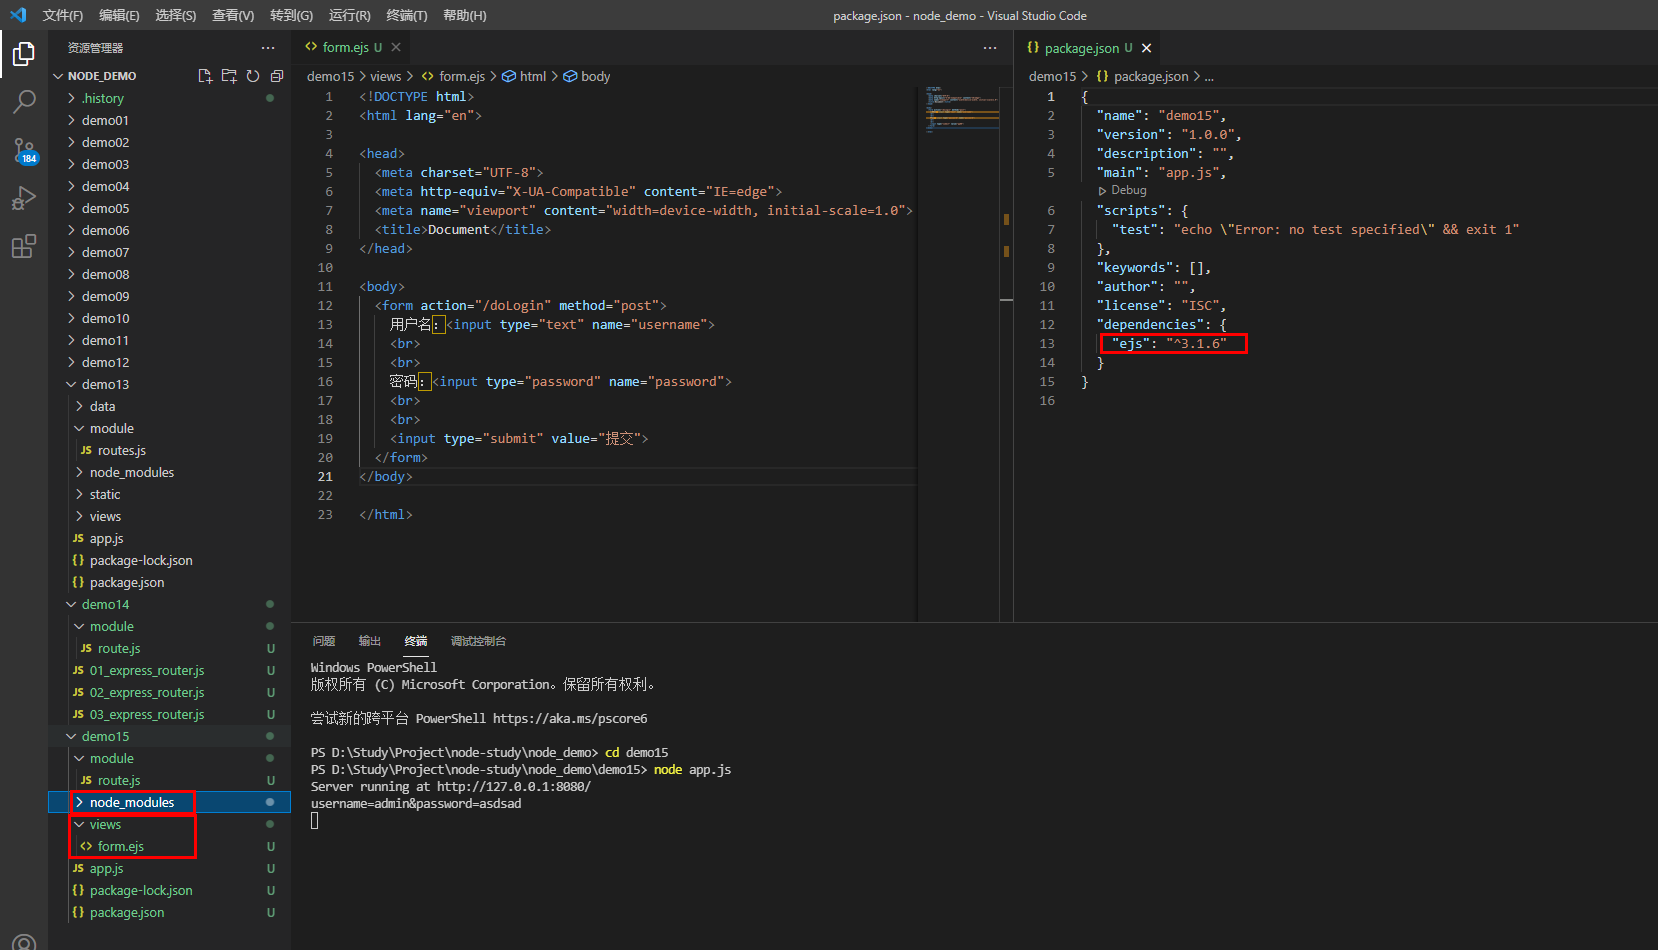Open form.ejs in explorer tree
Screen dimensions: 1658x950
click(x=169, y=846)
